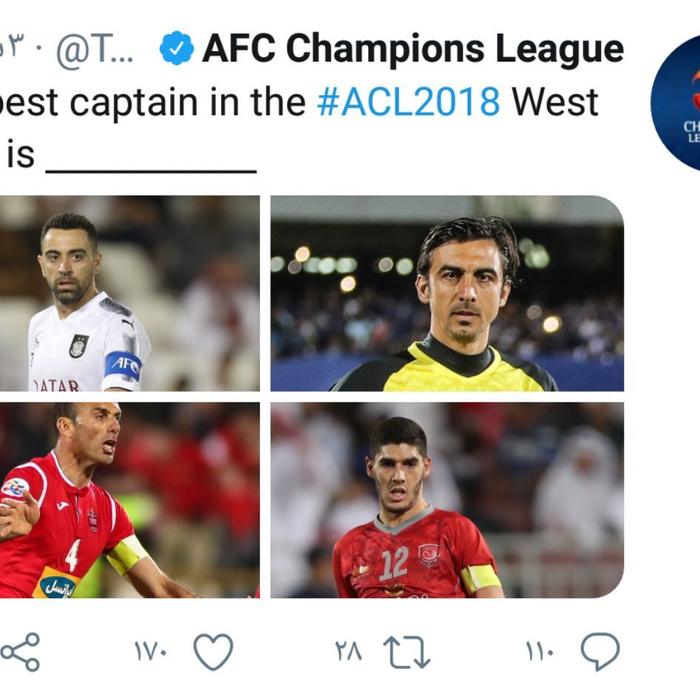Image resolution: width=700 pixels, height=700 pixels.
Task: Tap the yellow captain armband on number 12
Action: (x=479, y=578)
